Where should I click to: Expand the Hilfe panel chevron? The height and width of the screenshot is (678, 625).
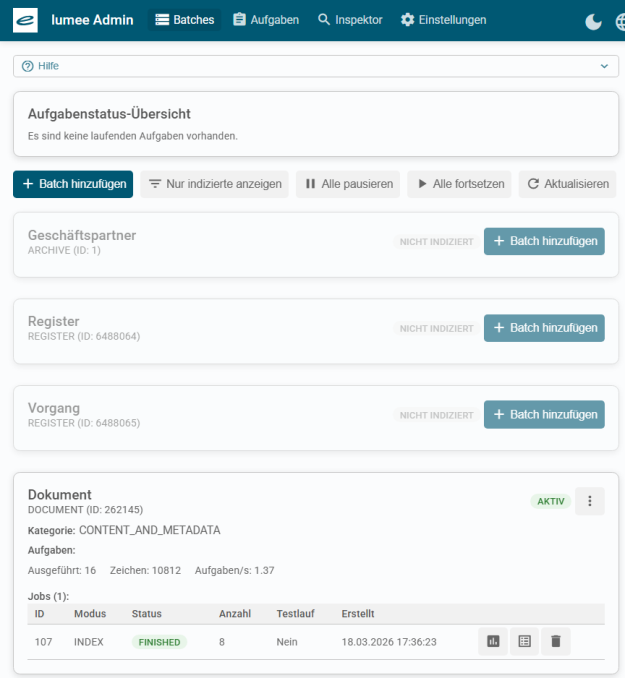[x=603, y=66]
